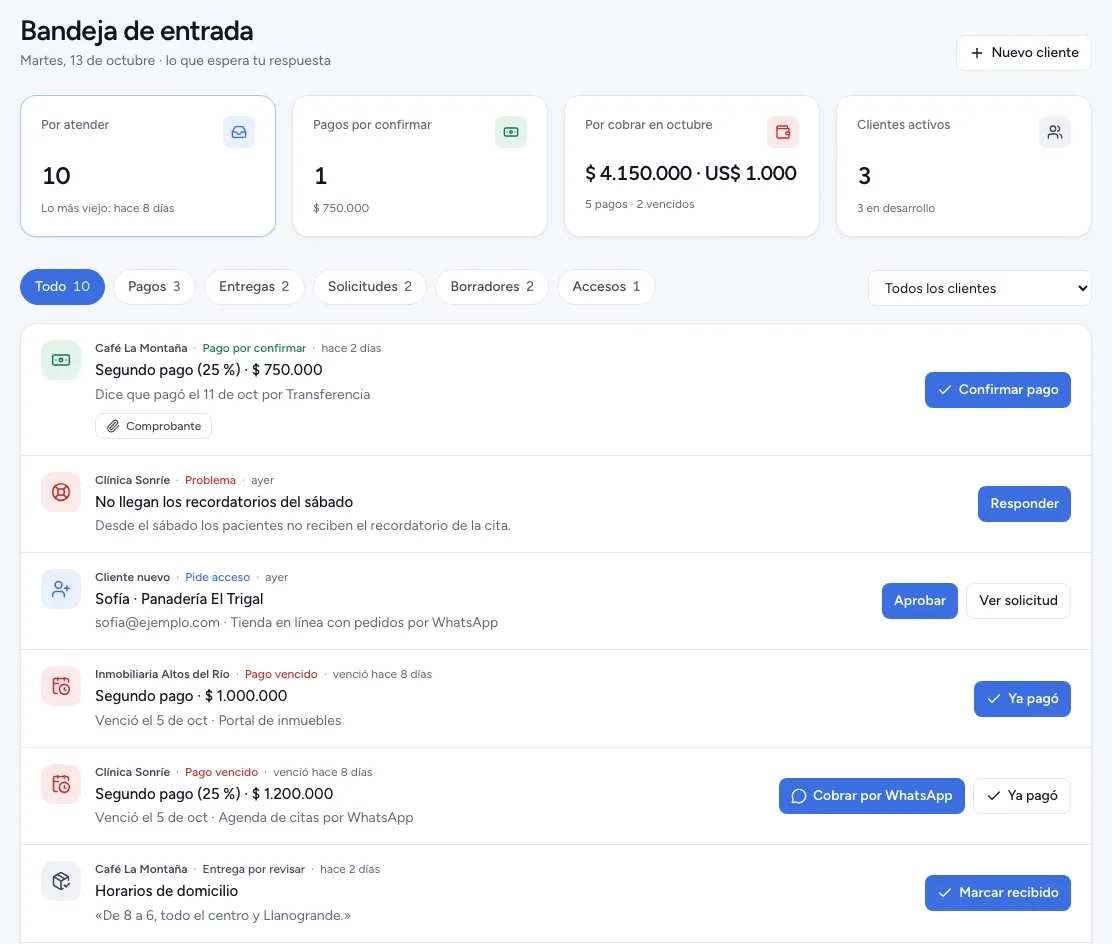The image size is (1112, 944).
Task: Click the text Lo más viejo: hace 8 días
Action: [108, 209]
